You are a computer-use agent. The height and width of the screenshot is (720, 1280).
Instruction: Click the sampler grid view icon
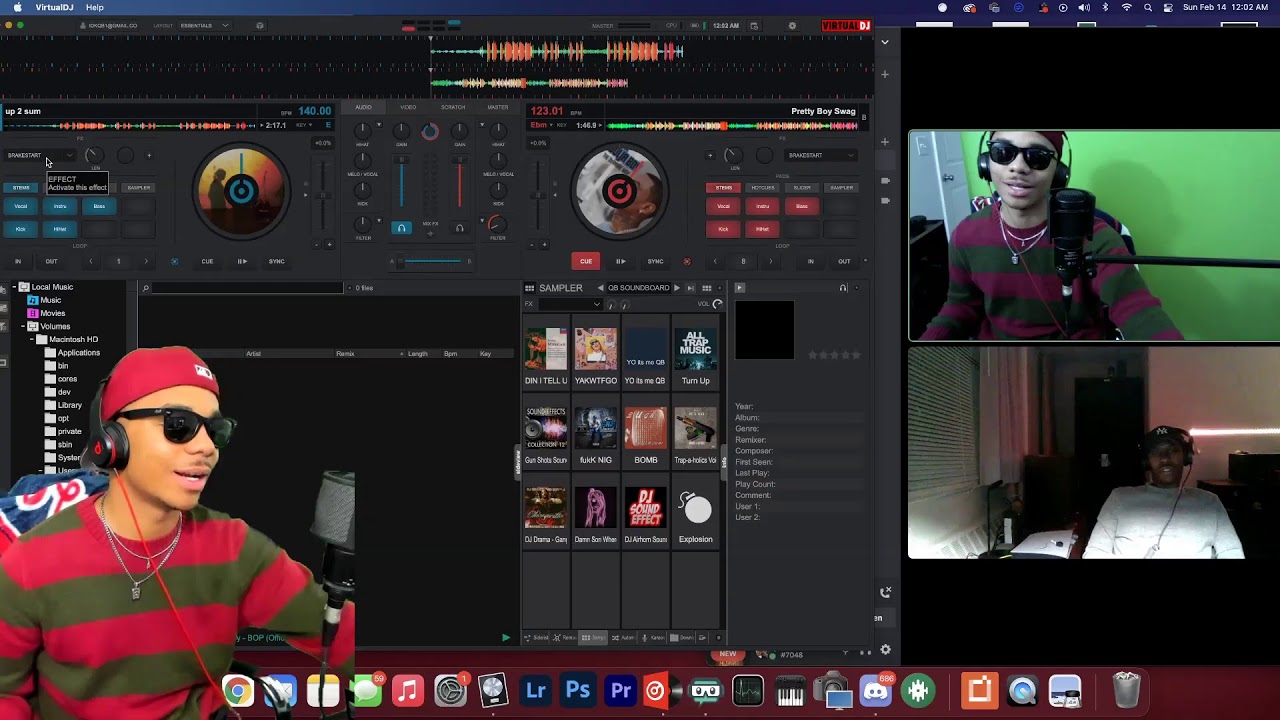[x=530, y=288]
